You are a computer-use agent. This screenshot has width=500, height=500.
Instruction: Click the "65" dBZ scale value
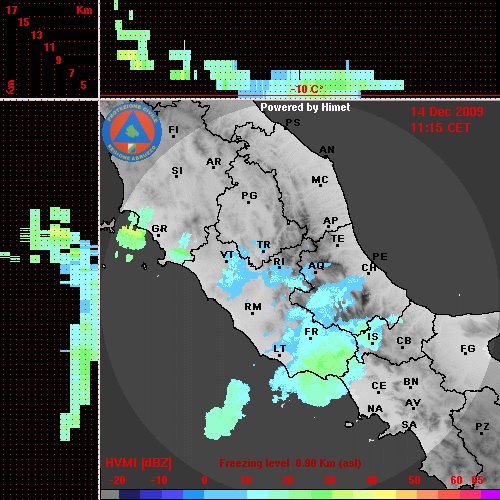(x=477, y=480)
